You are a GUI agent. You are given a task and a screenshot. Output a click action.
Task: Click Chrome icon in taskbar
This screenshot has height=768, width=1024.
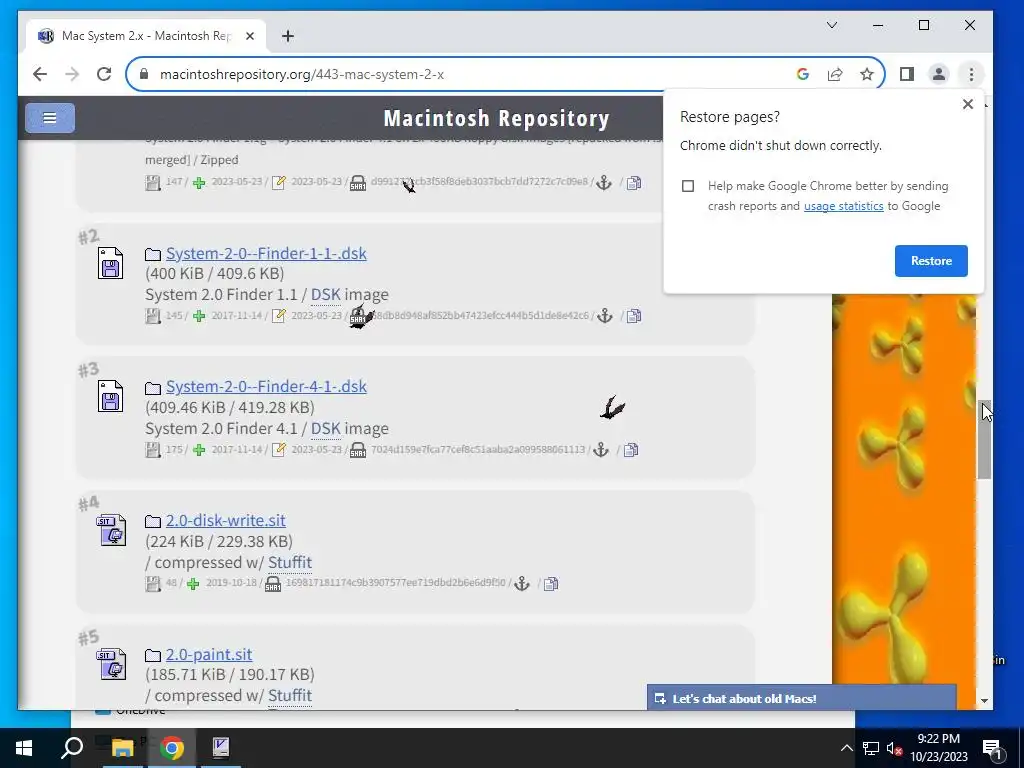(172, 748)
